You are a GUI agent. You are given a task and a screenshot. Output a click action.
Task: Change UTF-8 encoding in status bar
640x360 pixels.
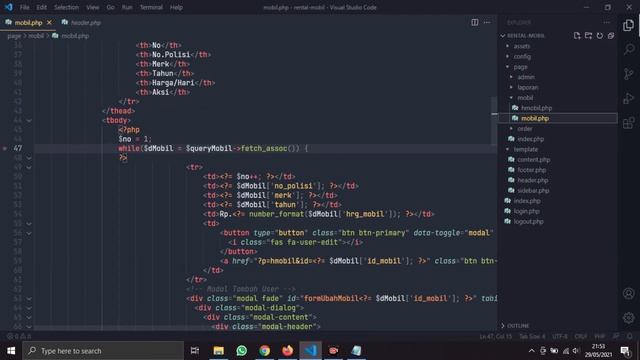(560, 336)
